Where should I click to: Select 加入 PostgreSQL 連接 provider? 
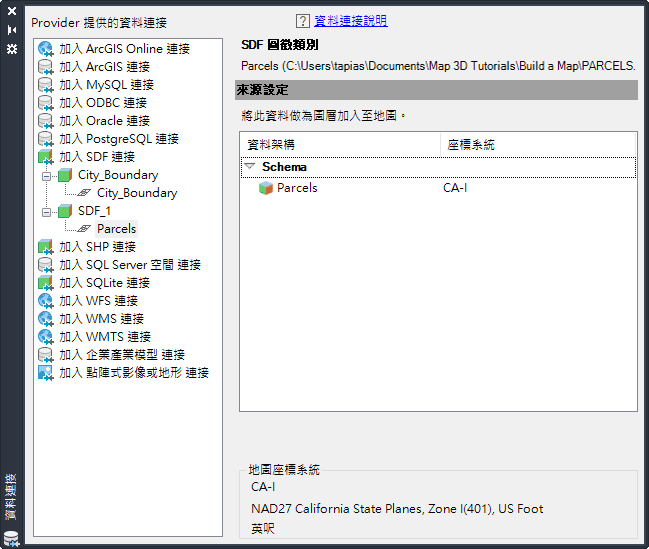(119, 139)
